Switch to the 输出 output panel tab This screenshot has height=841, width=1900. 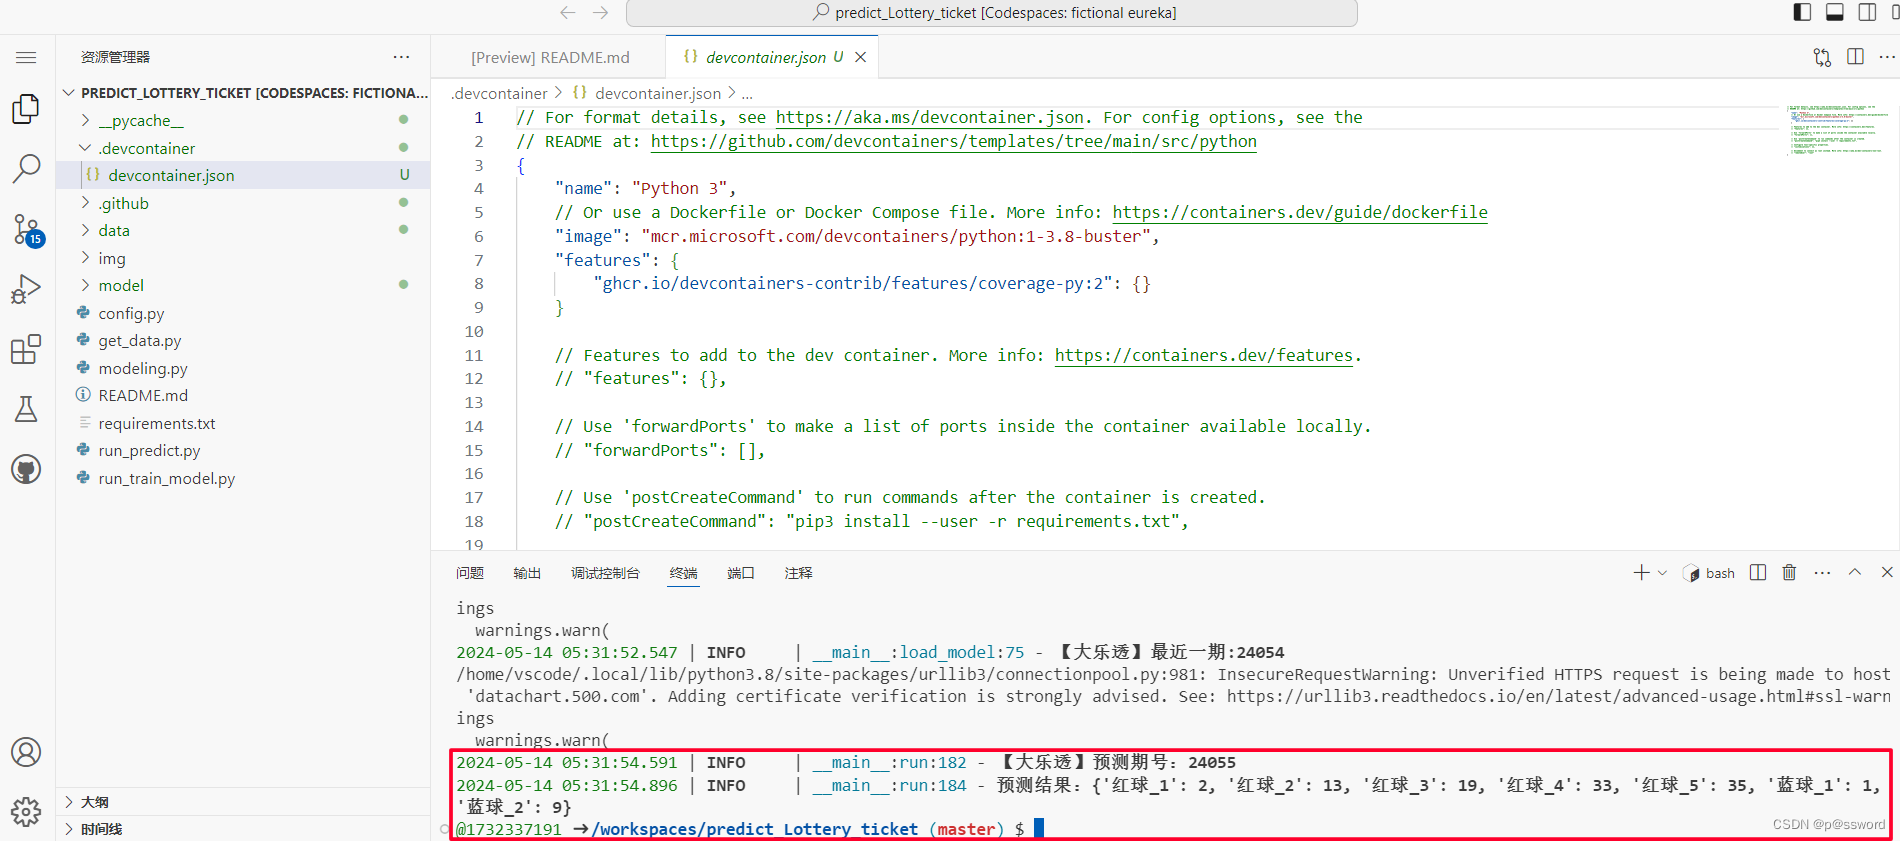527,573
